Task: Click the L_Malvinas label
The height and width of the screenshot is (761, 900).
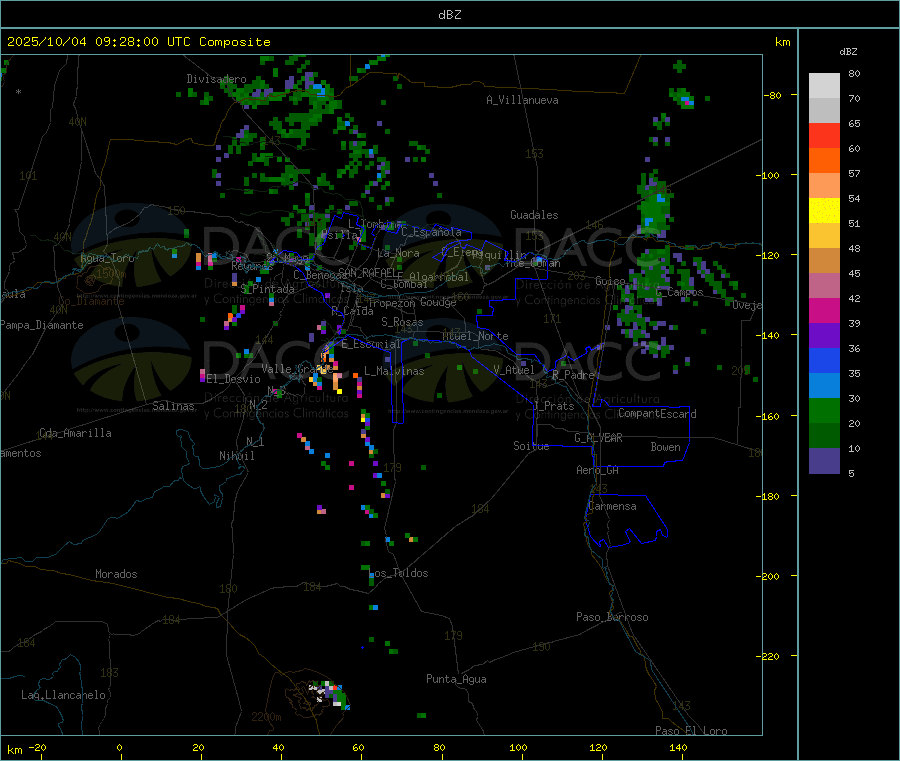Action: (x=394, y=371)
